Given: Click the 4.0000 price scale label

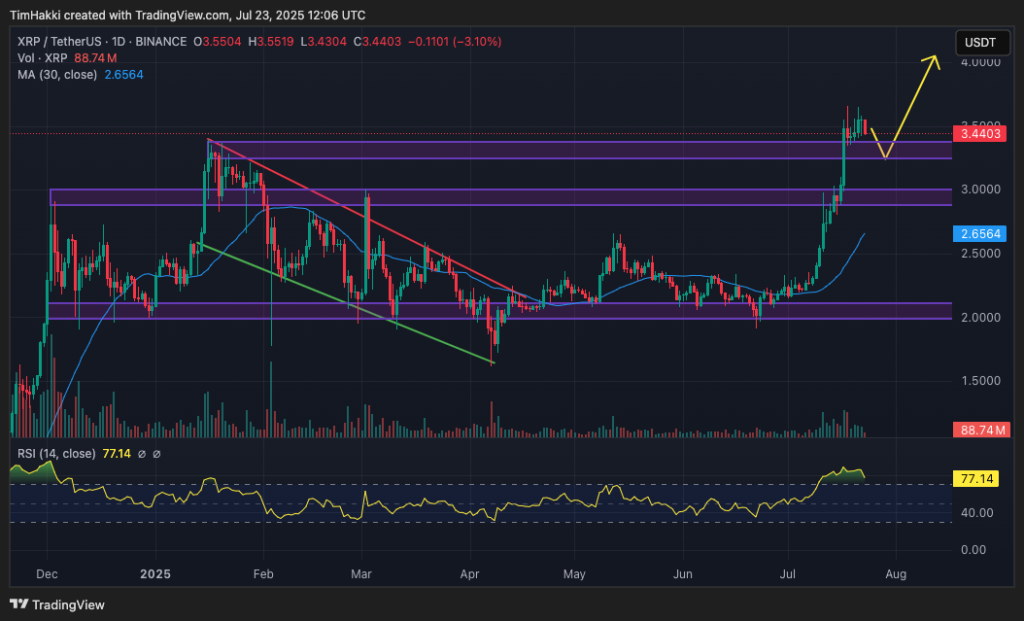Looking at the screenshot, I should (979, 62).
